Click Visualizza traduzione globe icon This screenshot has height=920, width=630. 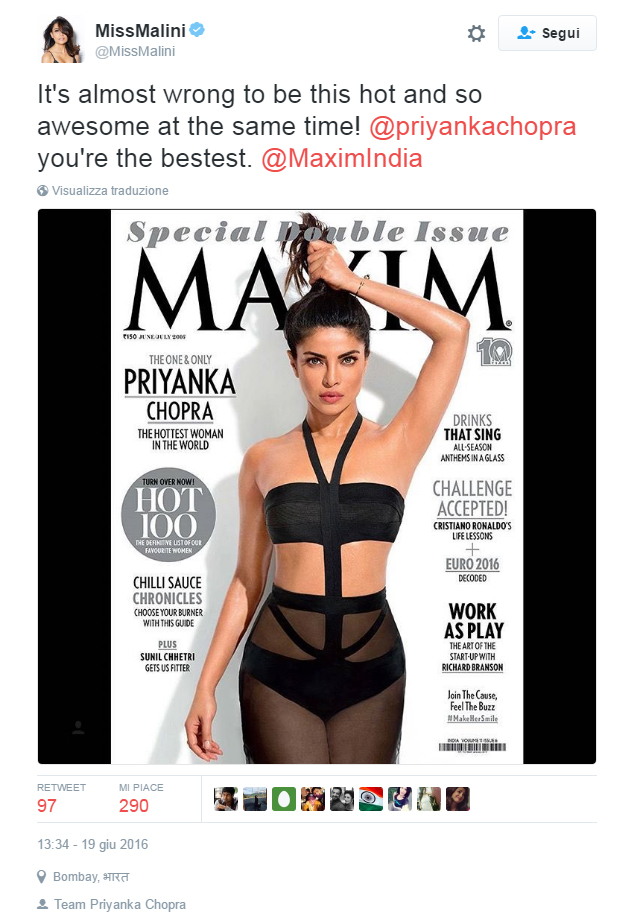click(x=42, y=191)
